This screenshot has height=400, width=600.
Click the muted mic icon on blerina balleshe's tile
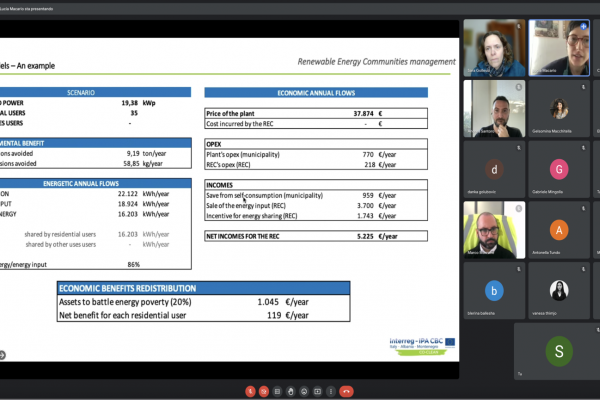click(x=518, y=269)
